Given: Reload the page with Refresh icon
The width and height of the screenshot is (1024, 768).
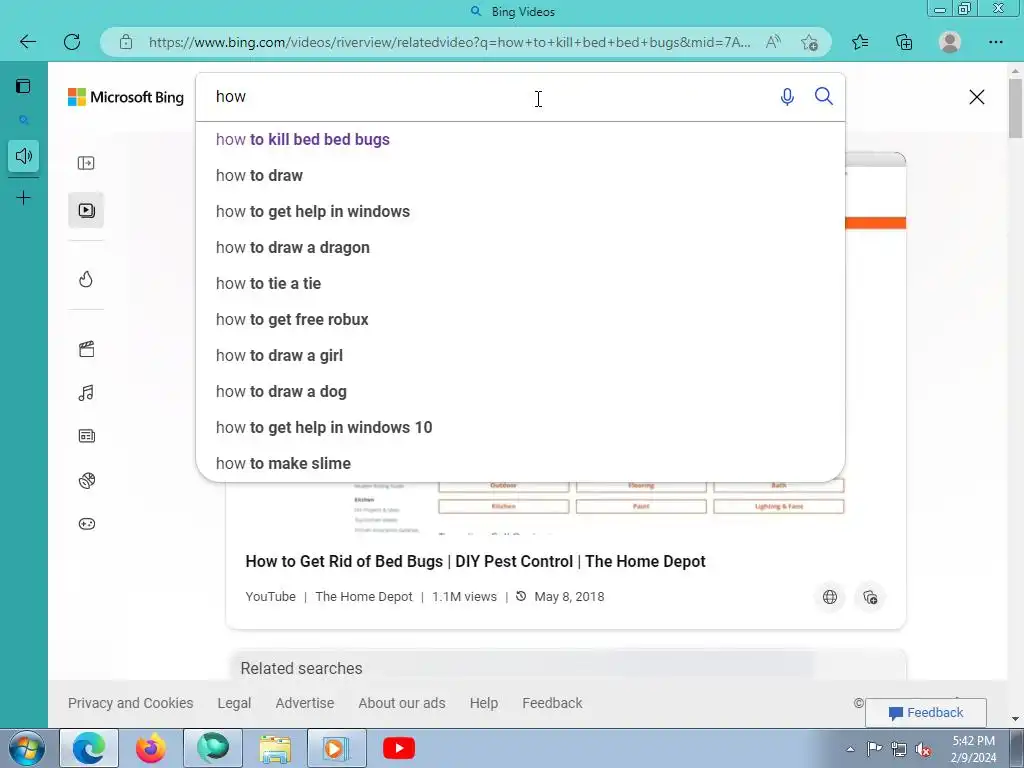Looking at the screenshot, I should 72,42.
